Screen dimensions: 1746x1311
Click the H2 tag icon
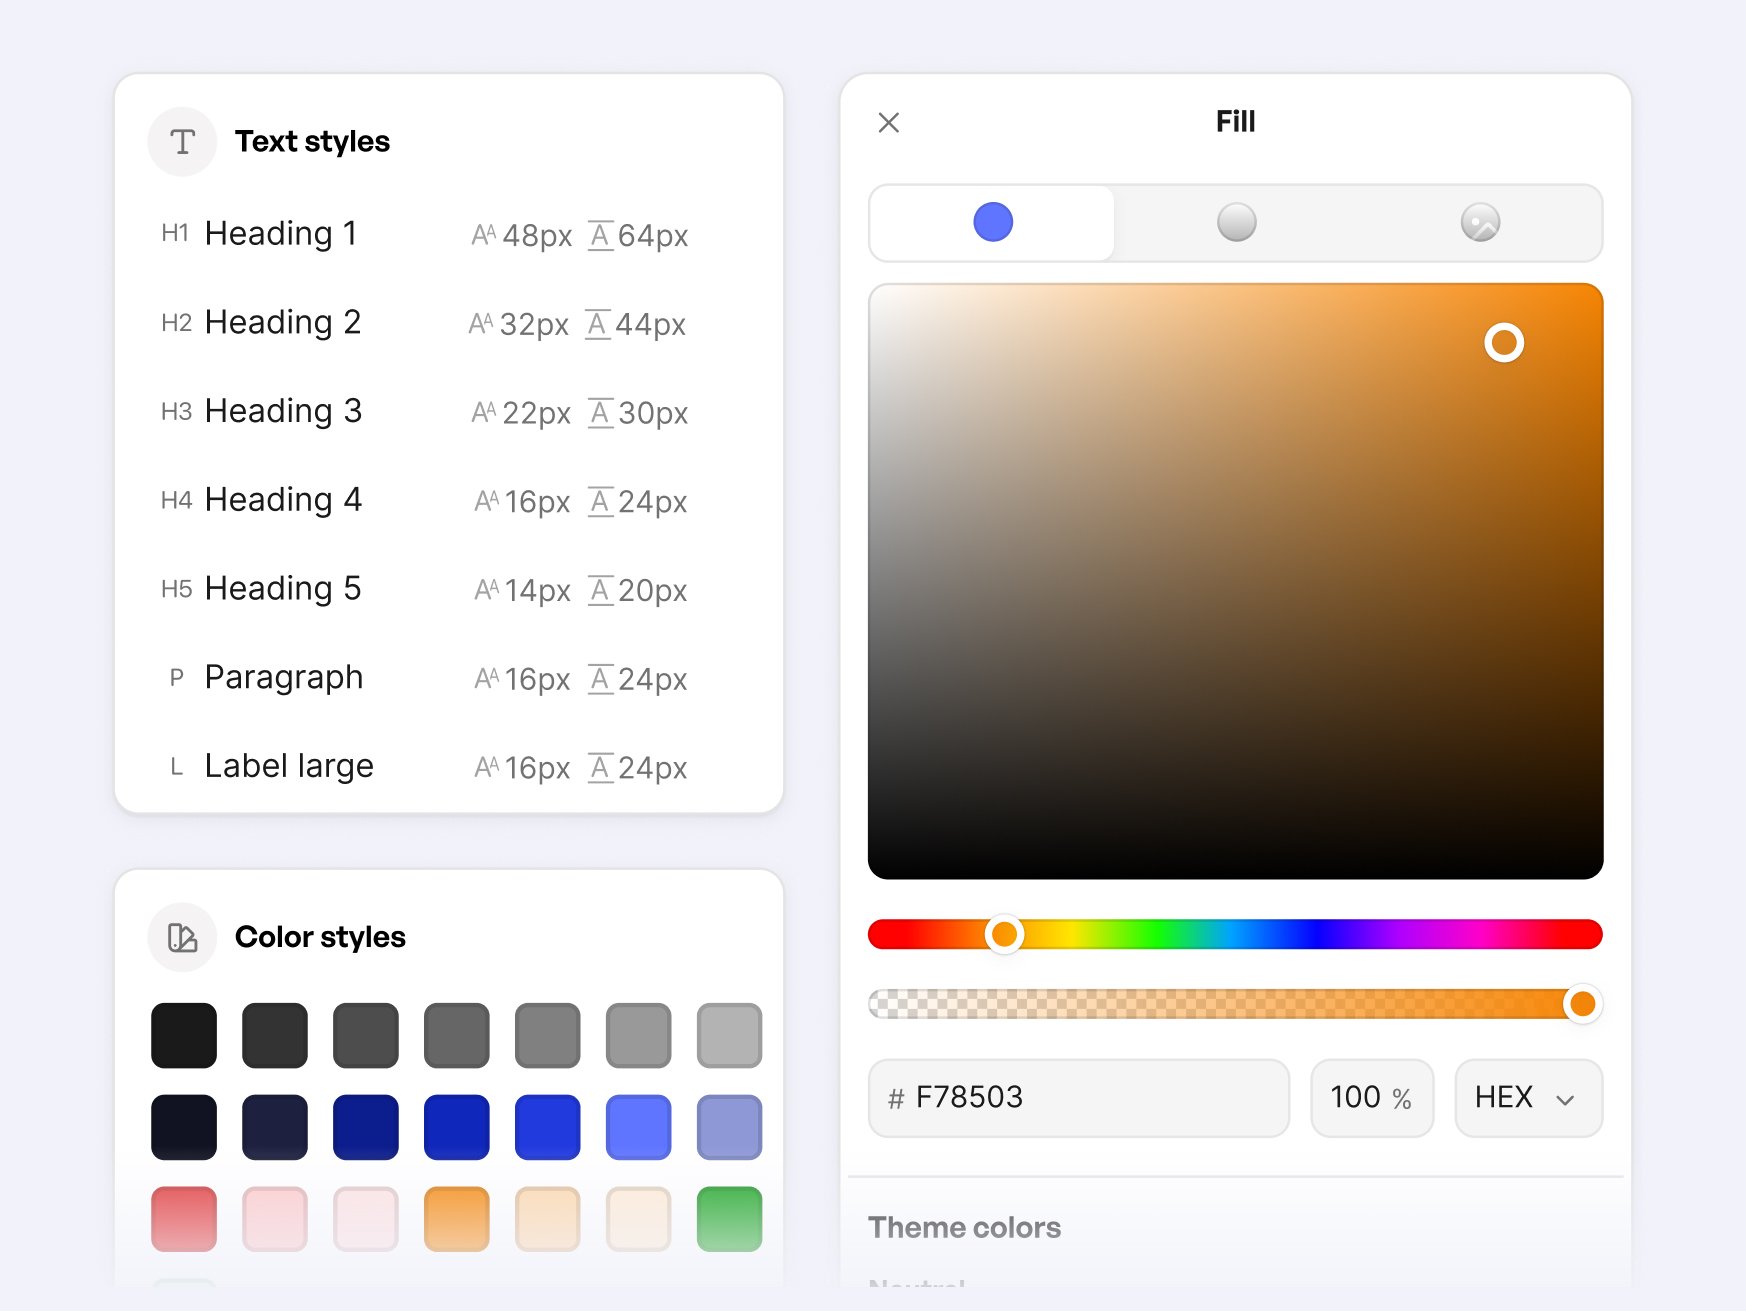[x=176, y=323]
